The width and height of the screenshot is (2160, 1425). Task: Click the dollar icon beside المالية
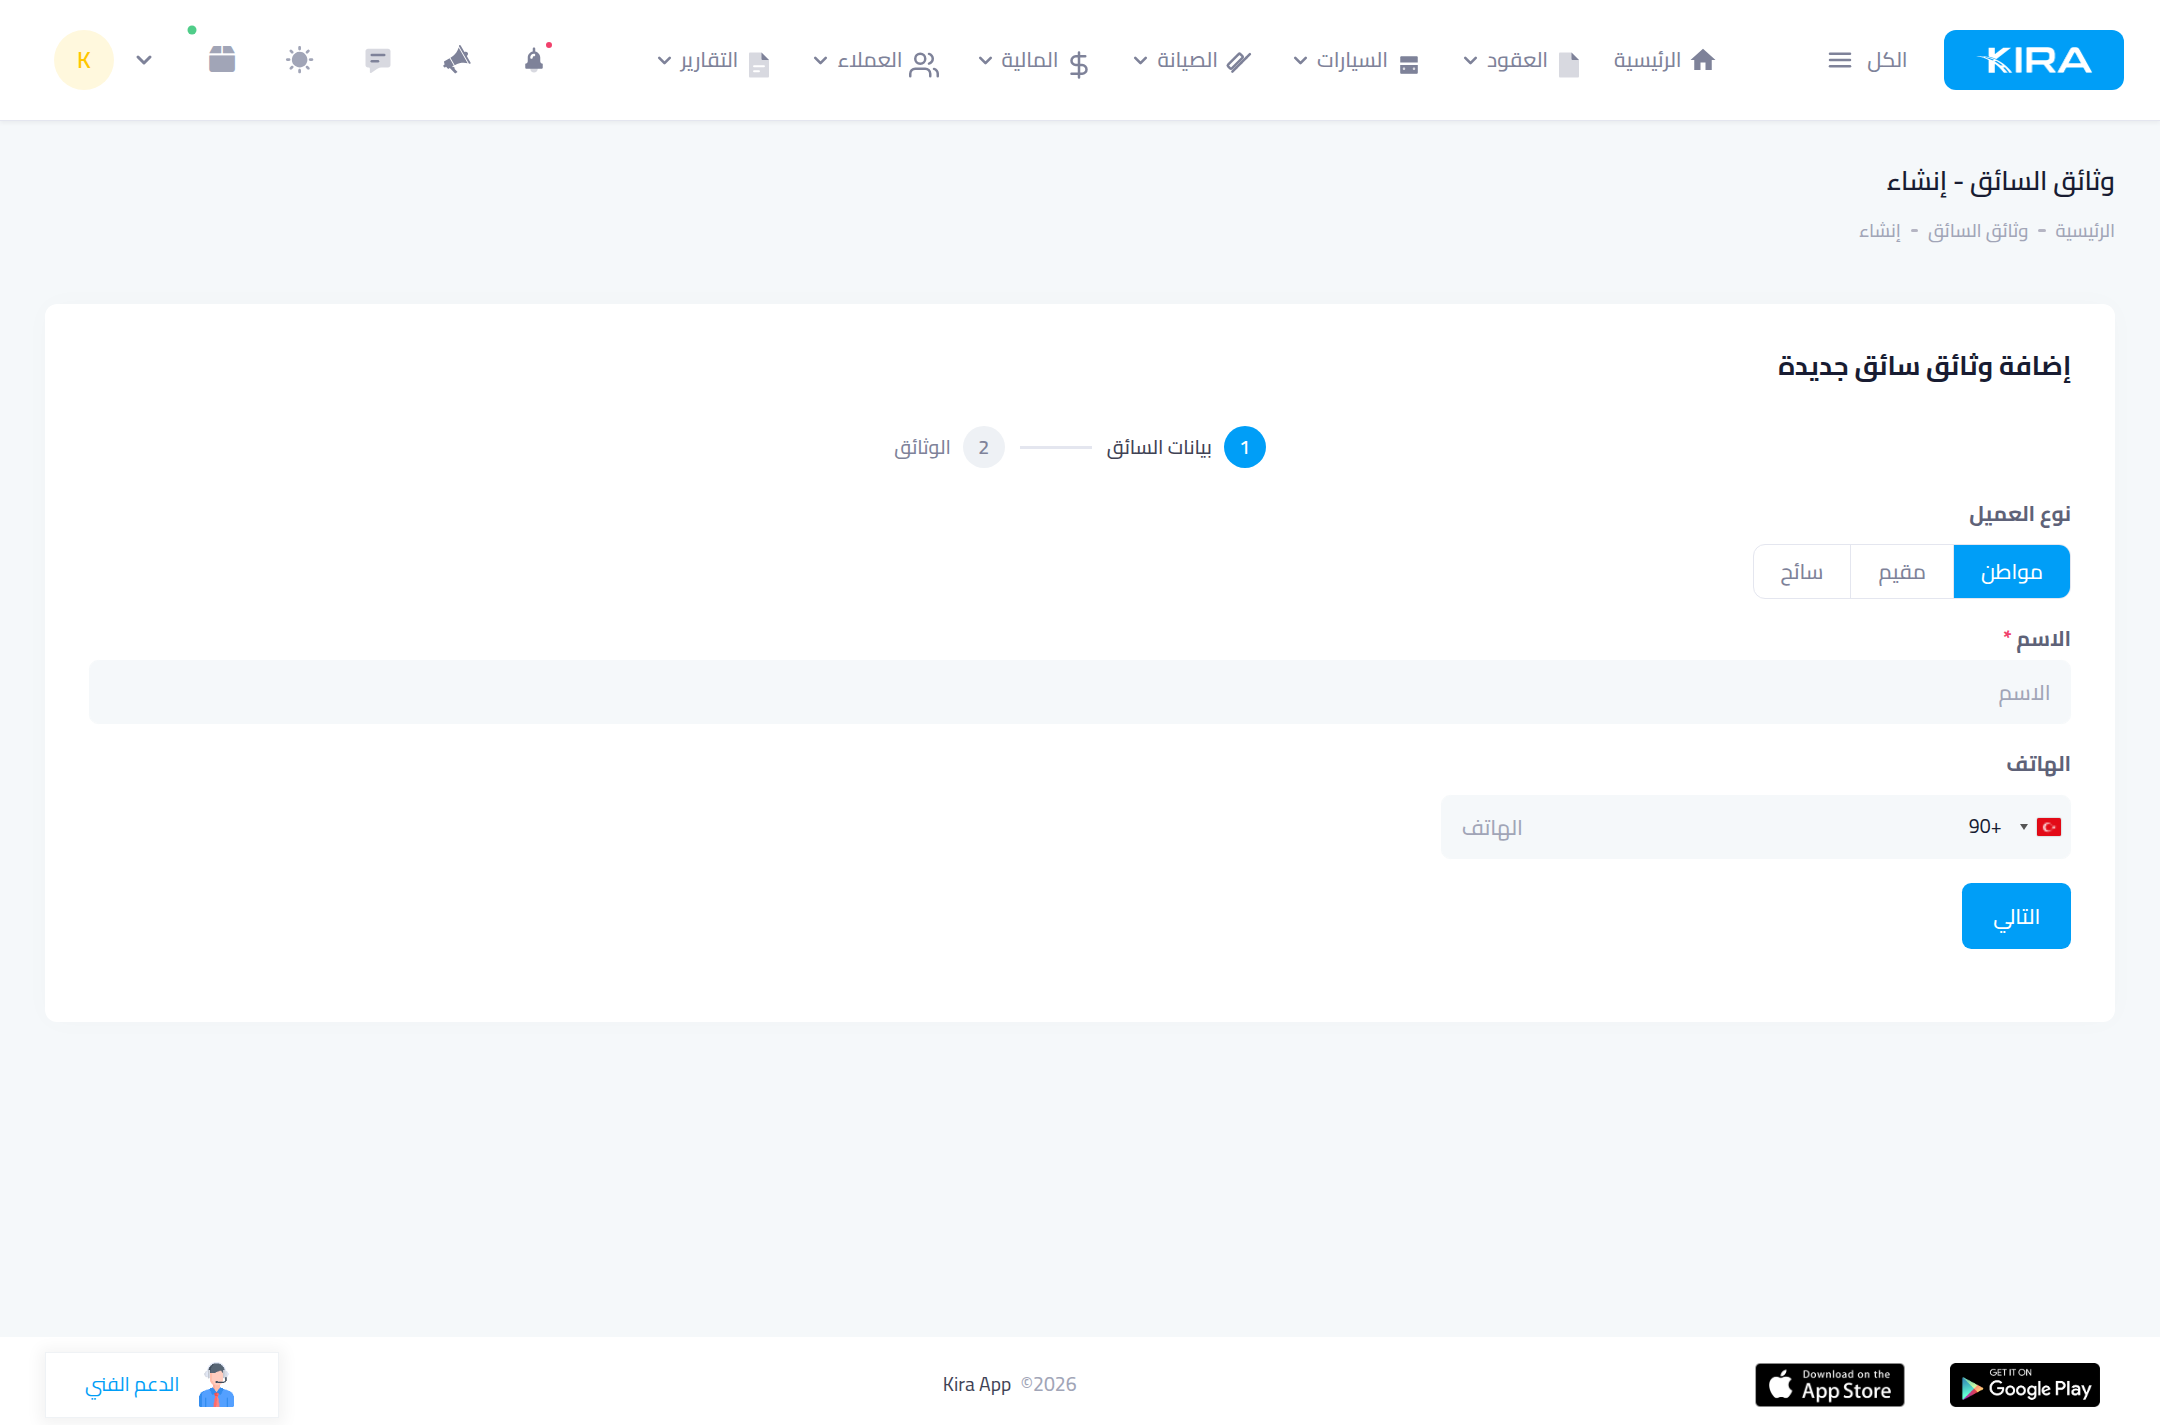click(1078, 64)
